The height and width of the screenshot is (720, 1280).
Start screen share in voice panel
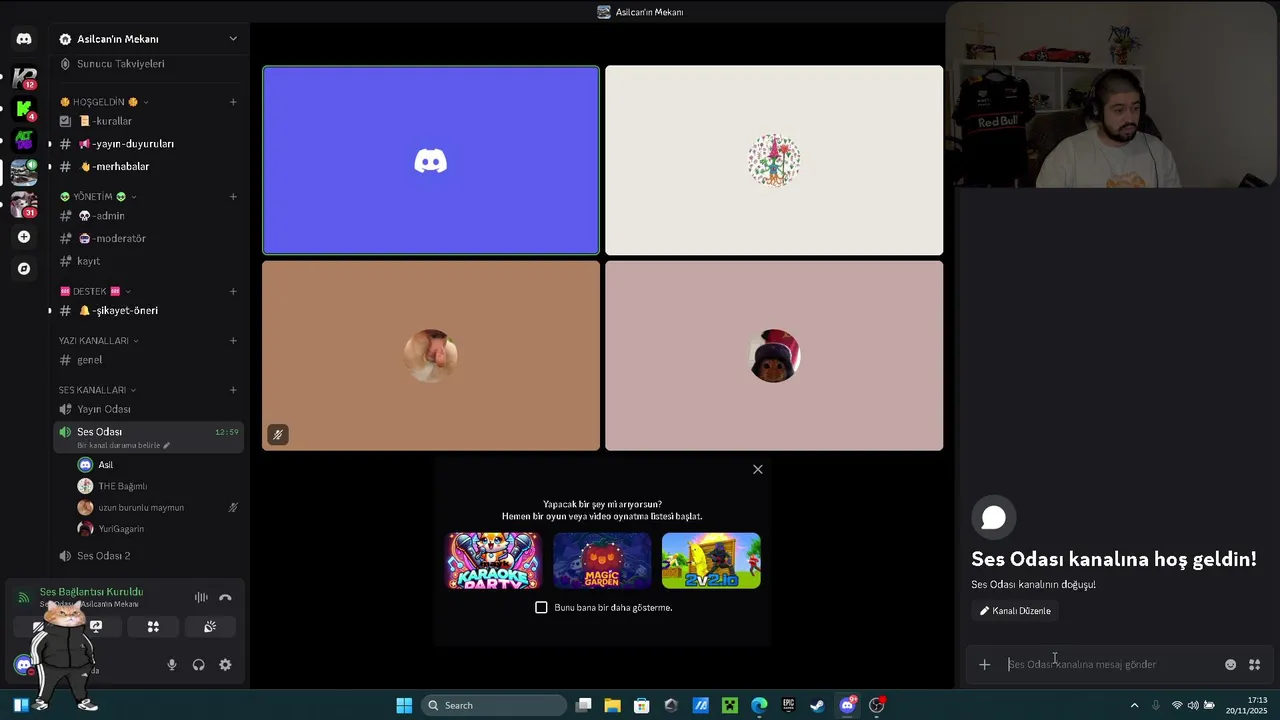coord(96,627)
